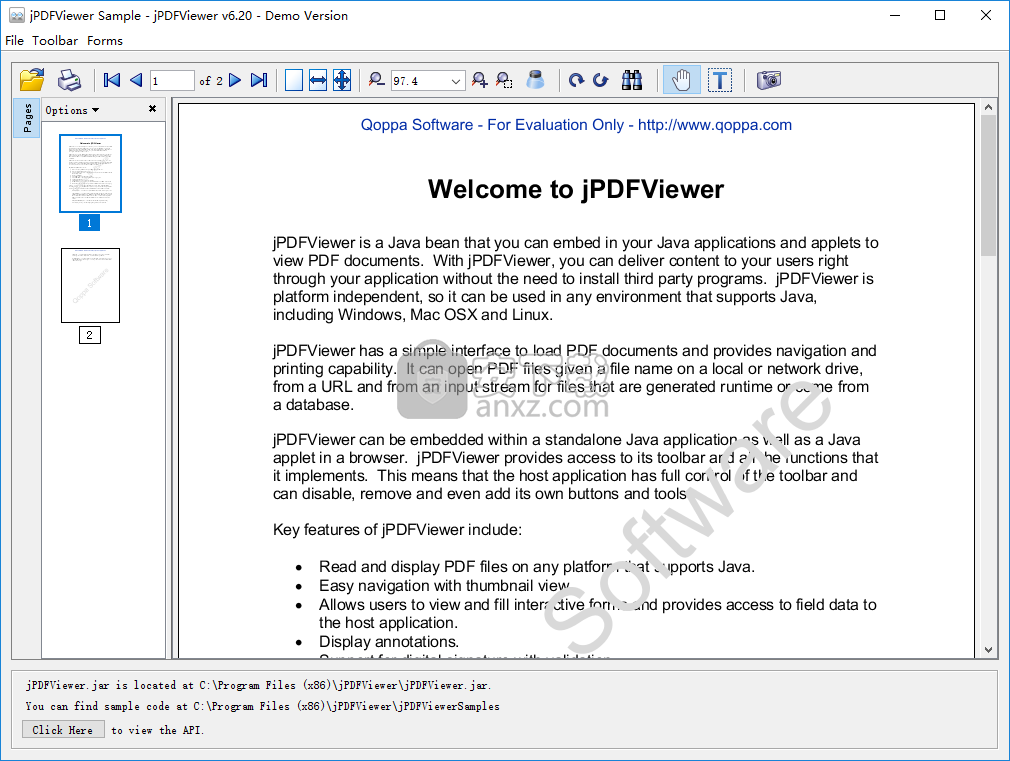Click "Key features of jPDFViewer include:" text

pos(397,530)
